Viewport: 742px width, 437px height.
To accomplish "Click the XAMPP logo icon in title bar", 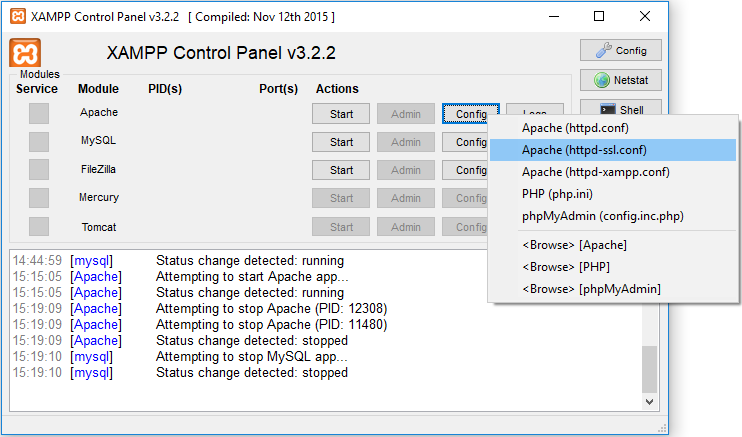I will click(x=18, y=17).
